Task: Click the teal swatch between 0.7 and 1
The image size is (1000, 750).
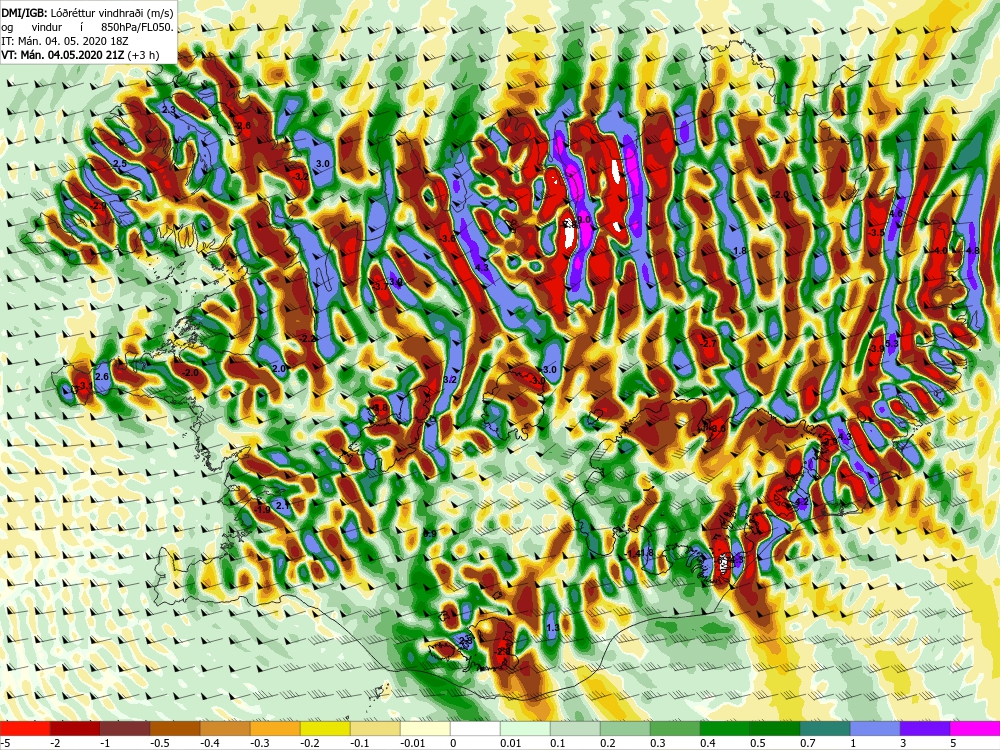Action: tap(825, 728)
